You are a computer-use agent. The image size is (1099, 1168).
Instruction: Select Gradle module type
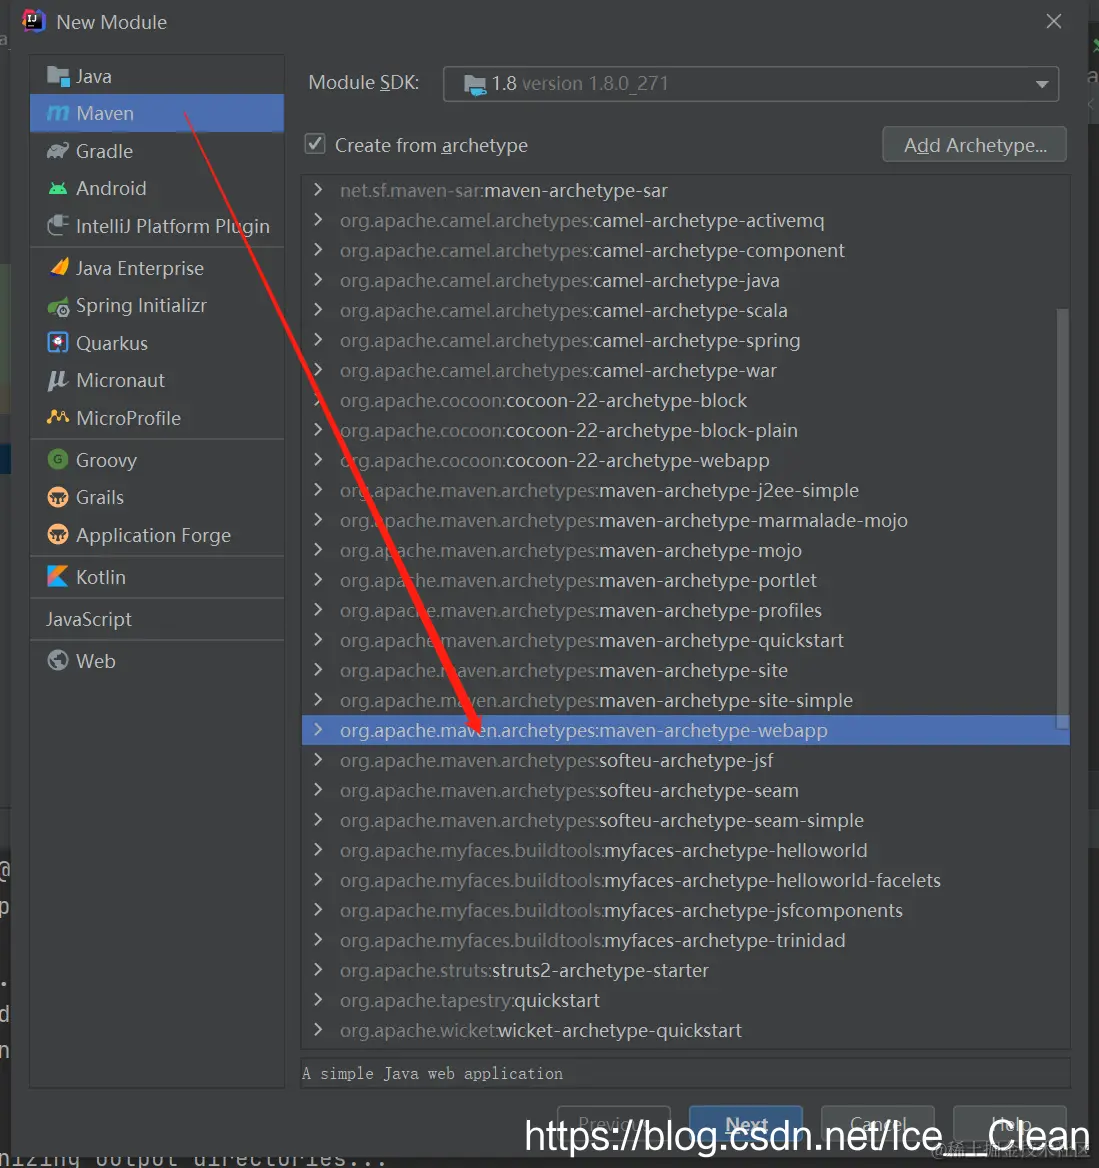[156, 151]
